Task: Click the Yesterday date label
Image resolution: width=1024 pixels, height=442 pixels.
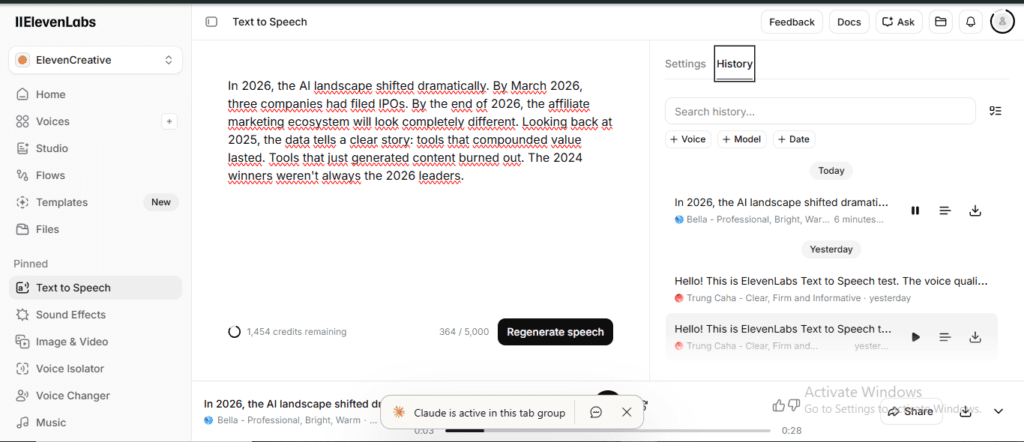Action: tap(831, 249)
